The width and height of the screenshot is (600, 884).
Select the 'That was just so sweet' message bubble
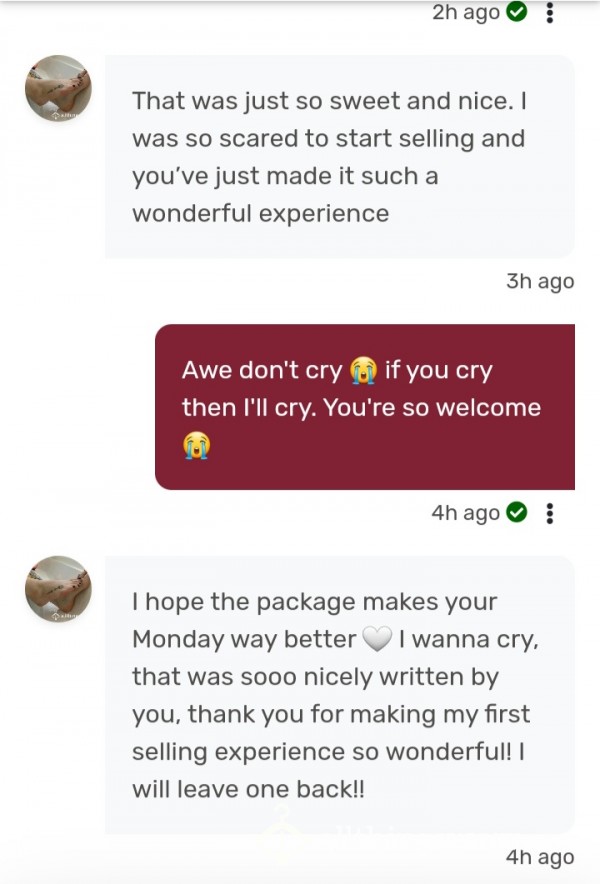[x=339, y=157]
